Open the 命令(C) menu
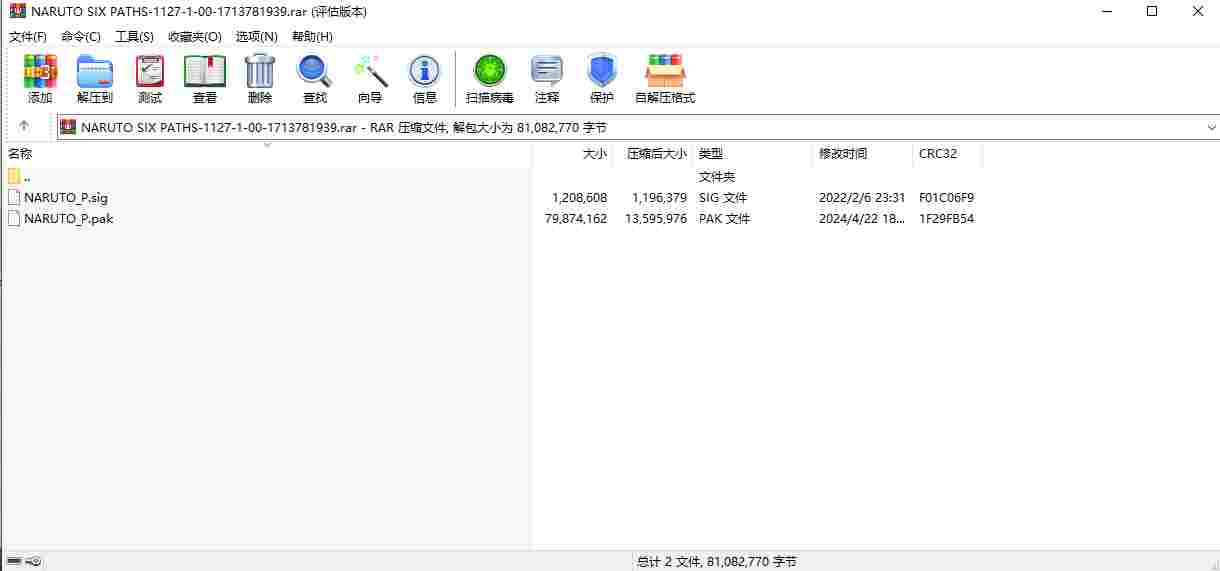Viewport: 1220px width, 571px height. click(x=81, y=36)
